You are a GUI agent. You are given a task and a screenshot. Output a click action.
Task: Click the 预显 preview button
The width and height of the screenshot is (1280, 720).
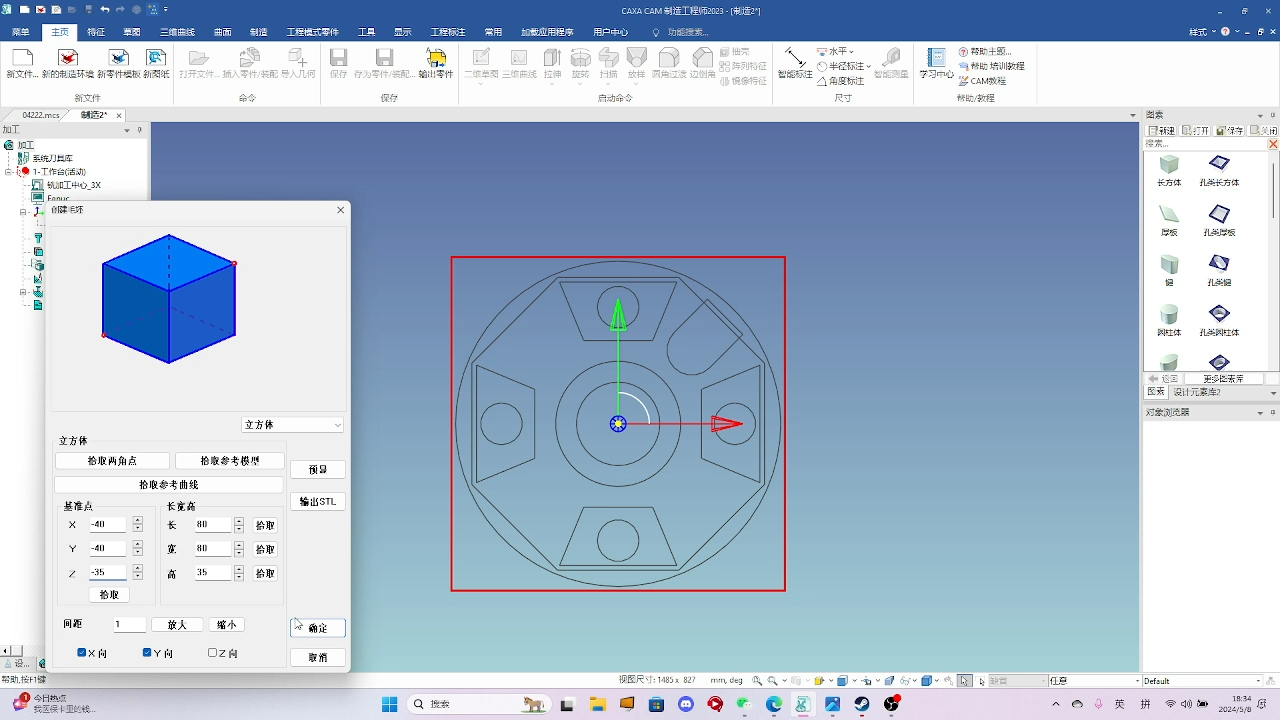[x=318, y=469]
